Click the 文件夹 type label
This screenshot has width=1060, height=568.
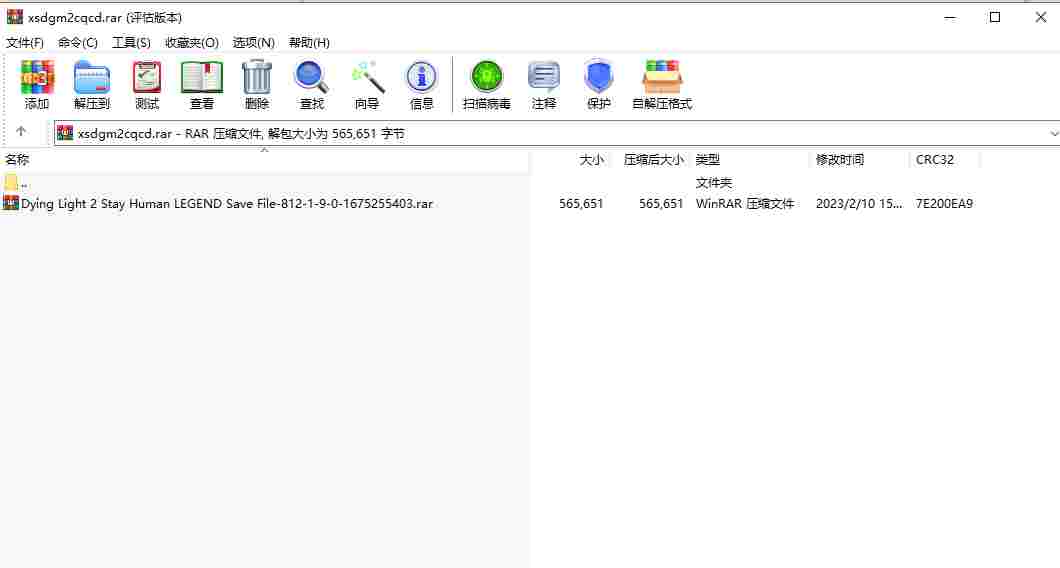pos(714,183)
